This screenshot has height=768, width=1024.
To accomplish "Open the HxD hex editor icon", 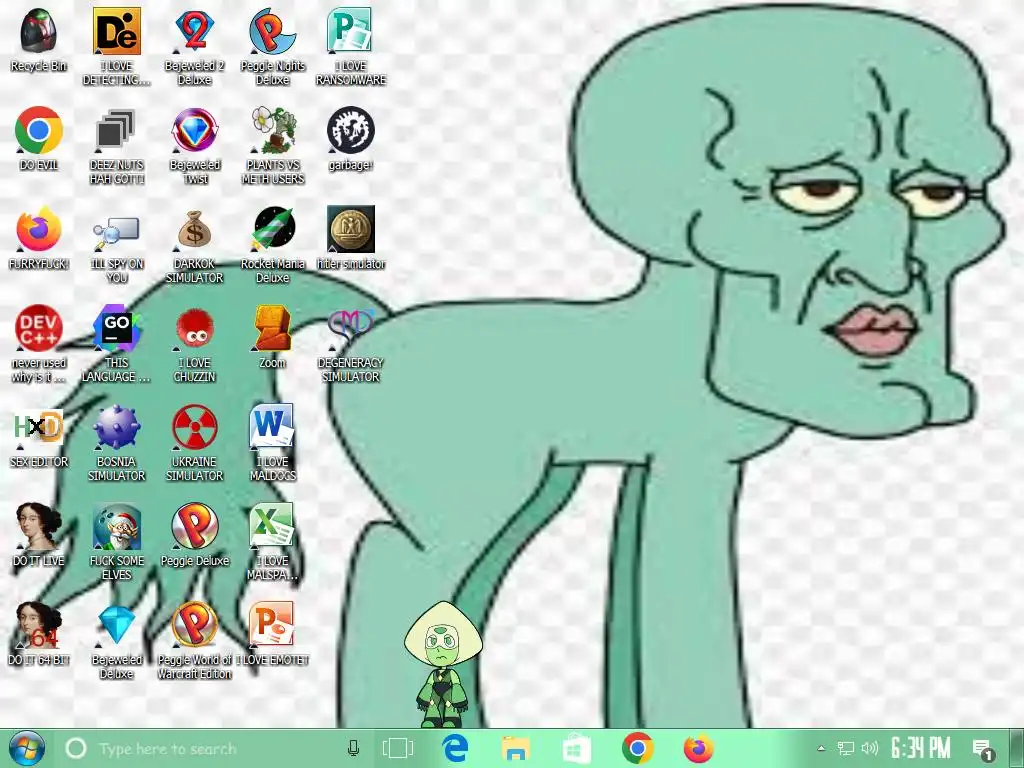I will point(39,427).
